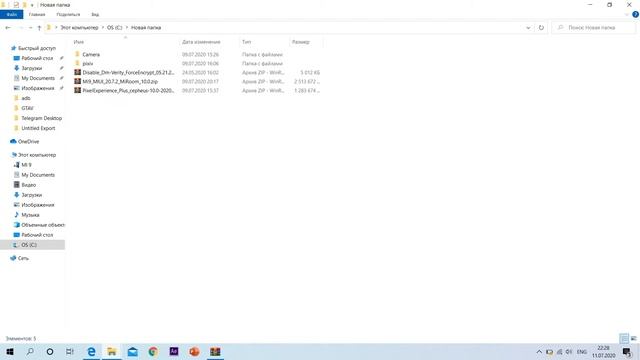Viewport: 640px width, 360px height.
Task: Expand the address bar history dropdown
Action: click(x=528, y=28)
